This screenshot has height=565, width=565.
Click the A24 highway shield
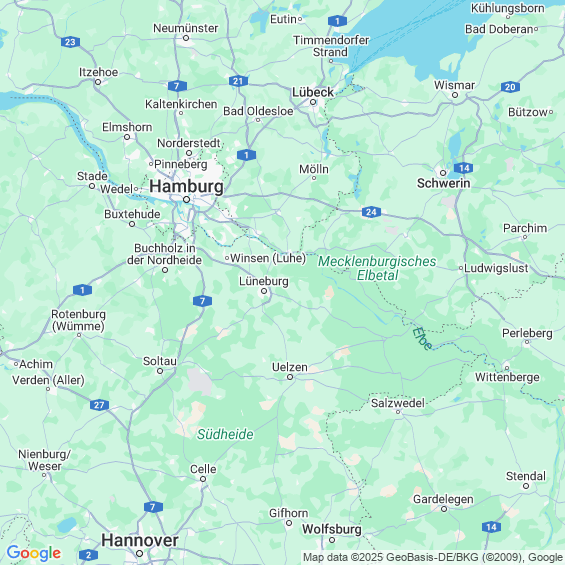[371, 212]
